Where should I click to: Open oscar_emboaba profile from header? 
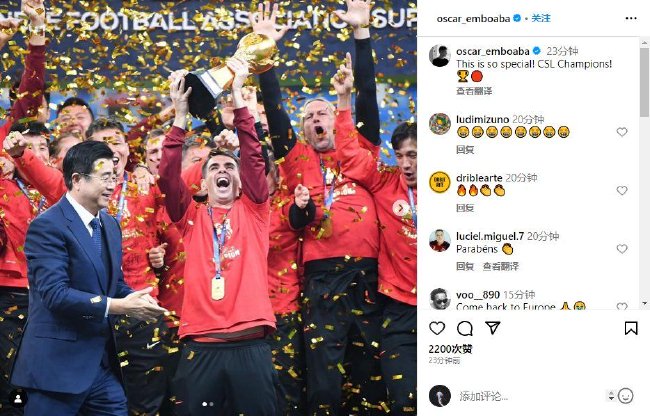(473, 19)
